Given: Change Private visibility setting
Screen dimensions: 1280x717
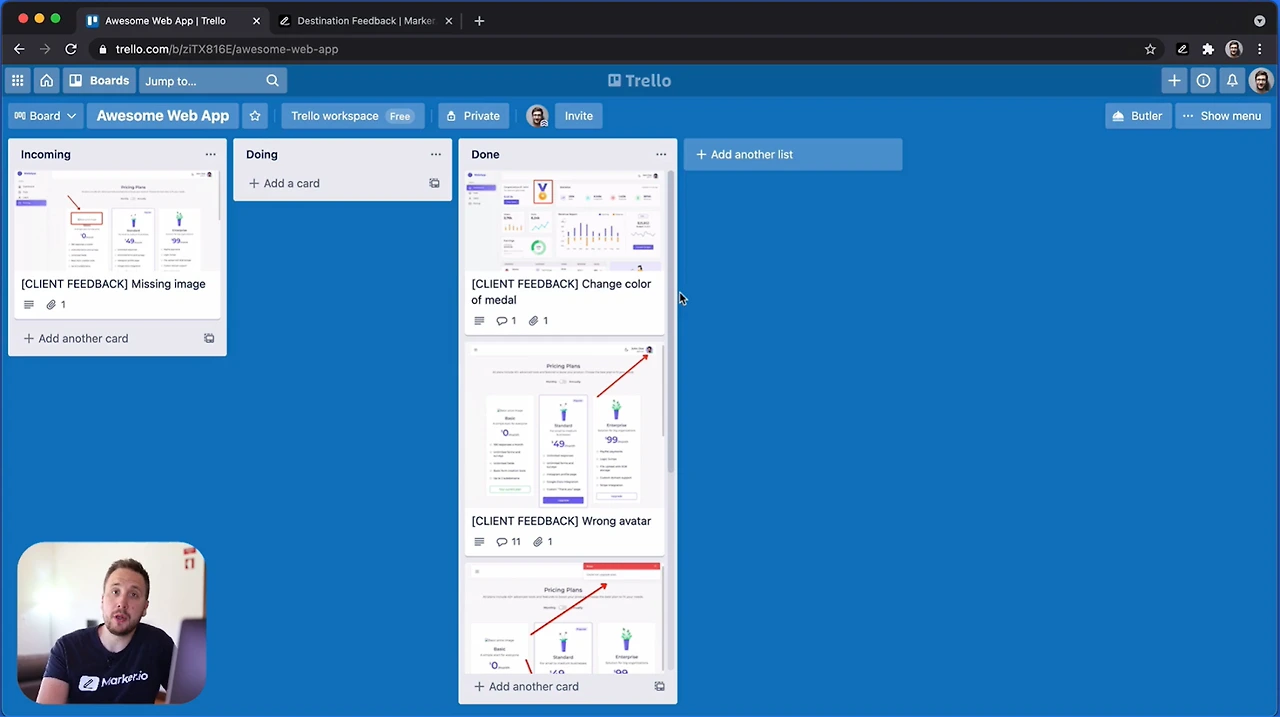Looking at the screenshot, I should (x=473, y=116).
